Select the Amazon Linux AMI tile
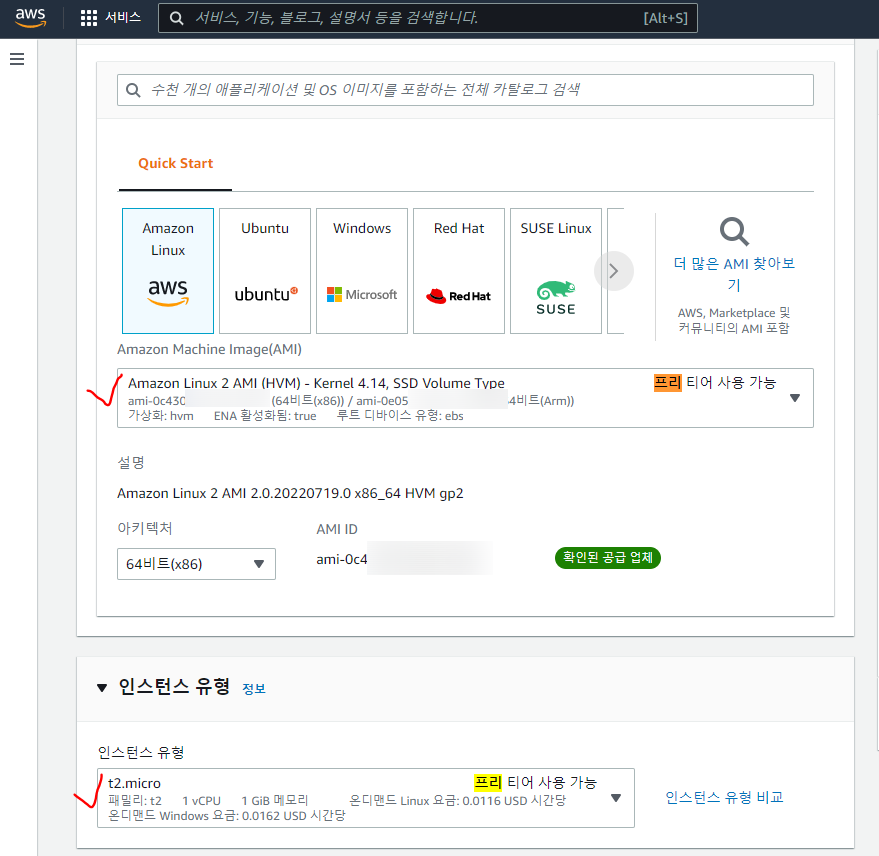The width and height of the screenshot is (879, 856). [168, 271]
